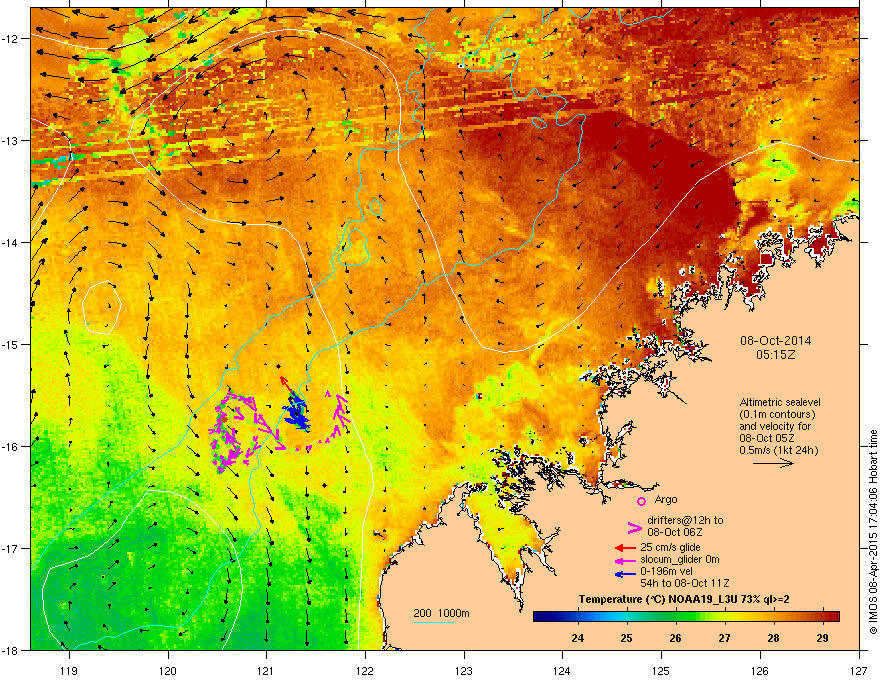Image resolution: width=880 pixels, height=680 pixels.
Task: Click the 0.5m/s velocity scale arrow
Action: coord(773,463)
